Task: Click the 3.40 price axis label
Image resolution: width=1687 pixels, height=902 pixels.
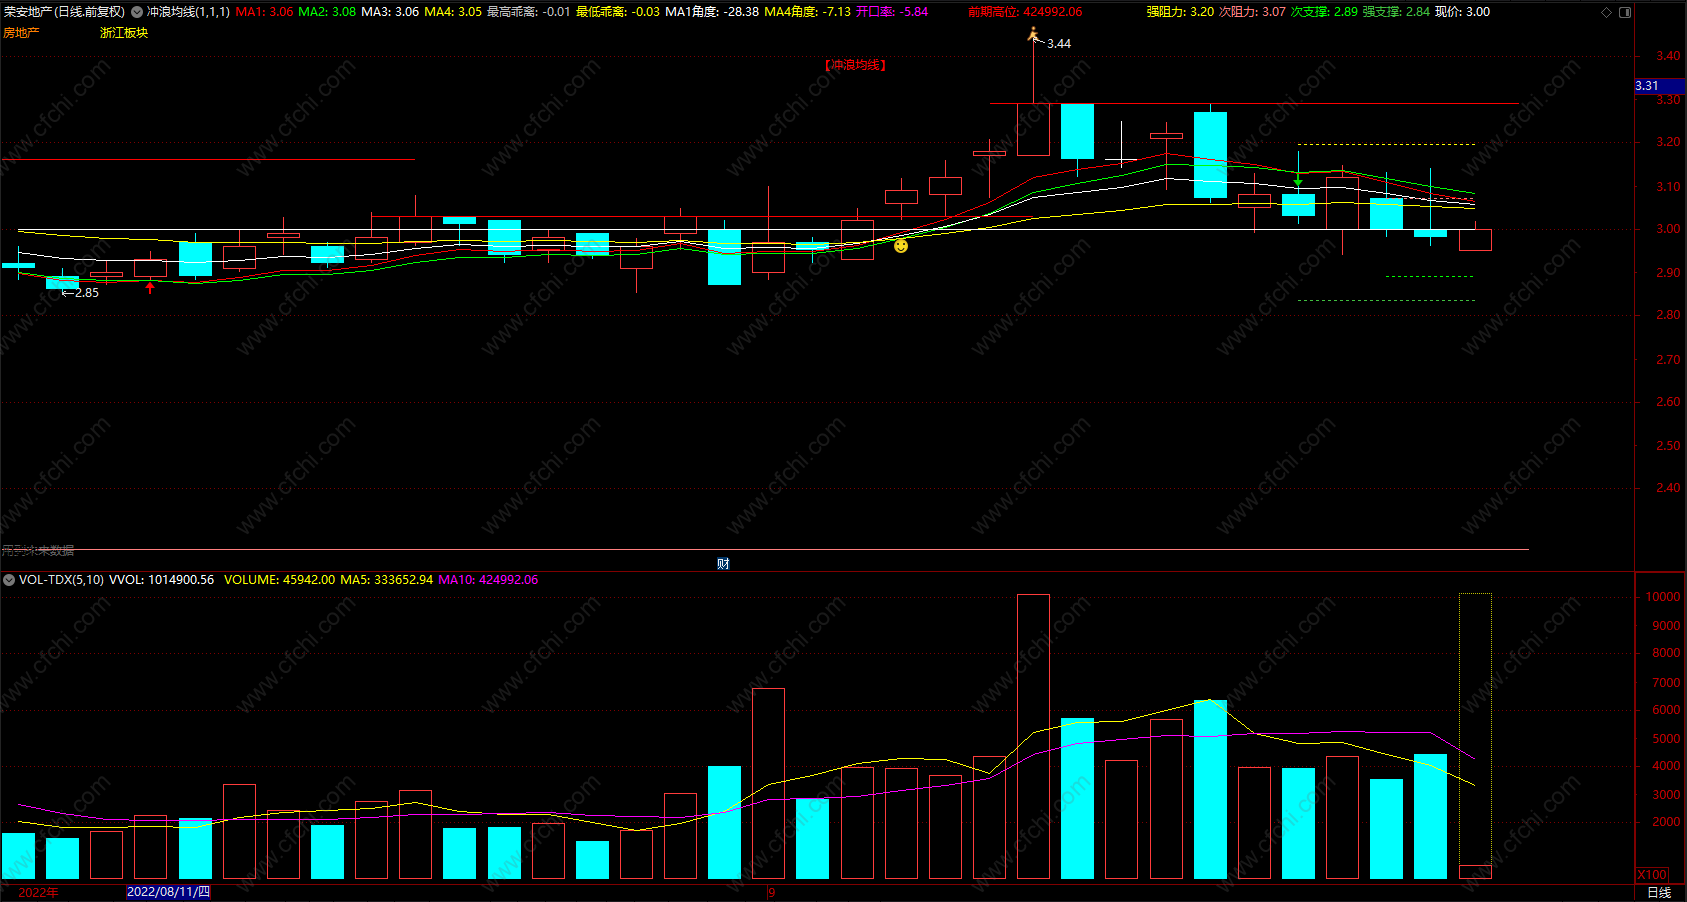Action: point(1668,56)
